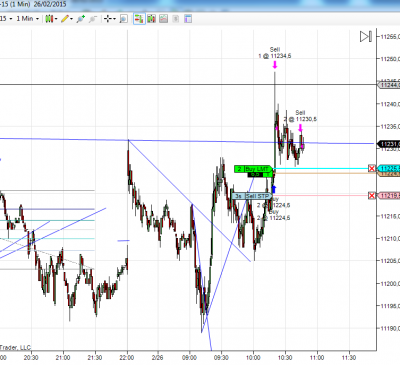Cancel the pink Sell STP order with red X
The image size is (400, 365).
pyautogui.click(x=371, y=196)
